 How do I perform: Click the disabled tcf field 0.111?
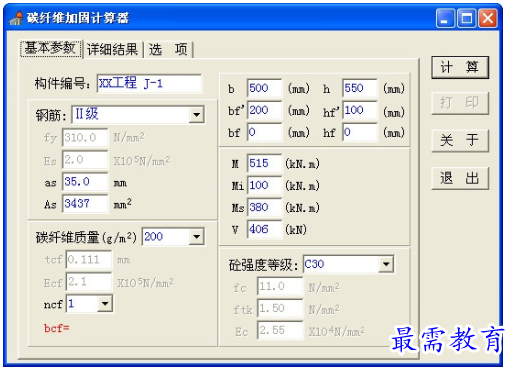[x=89, y=260]
